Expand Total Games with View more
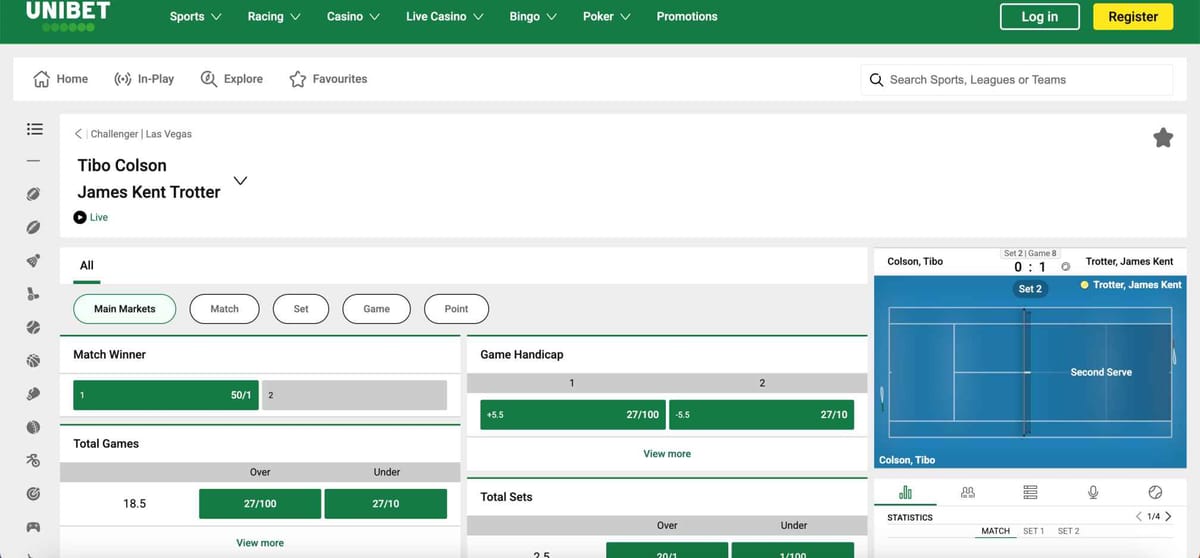 [260, 543]
